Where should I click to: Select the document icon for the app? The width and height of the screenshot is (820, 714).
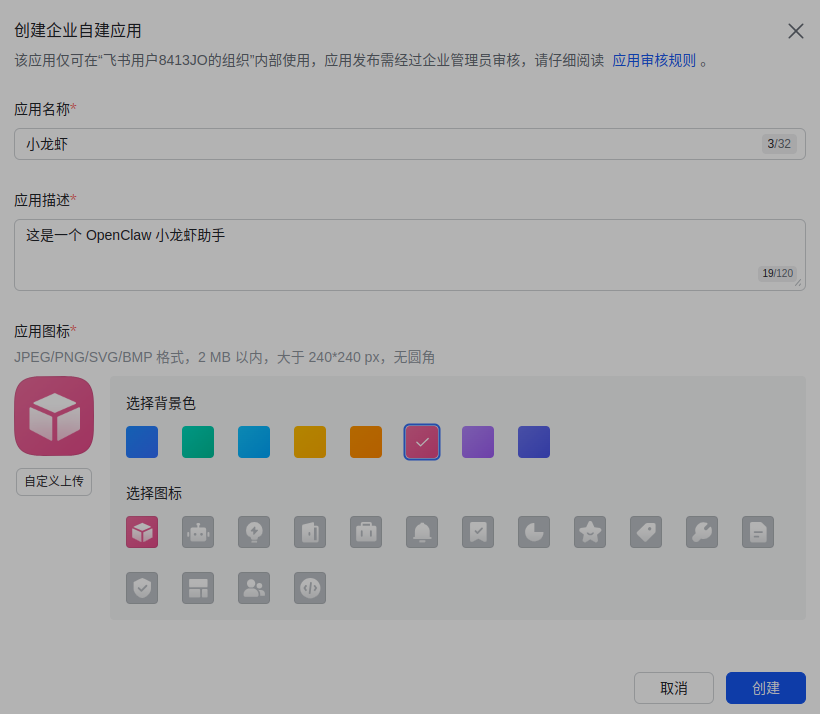758,532
